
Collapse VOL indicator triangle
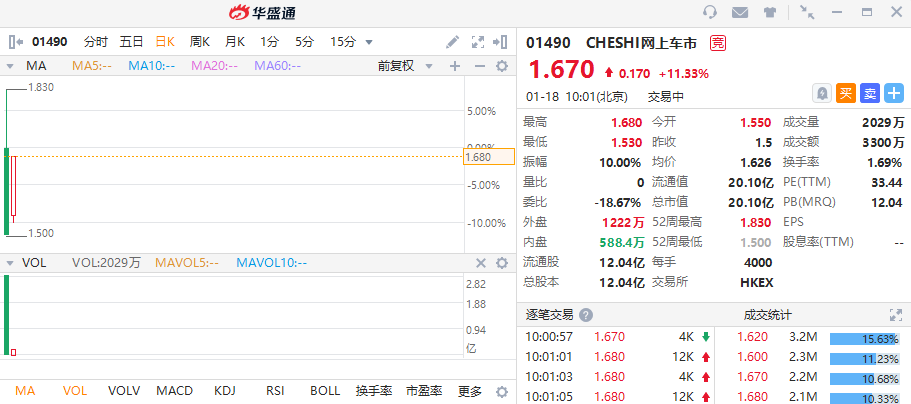pos(9,263)
